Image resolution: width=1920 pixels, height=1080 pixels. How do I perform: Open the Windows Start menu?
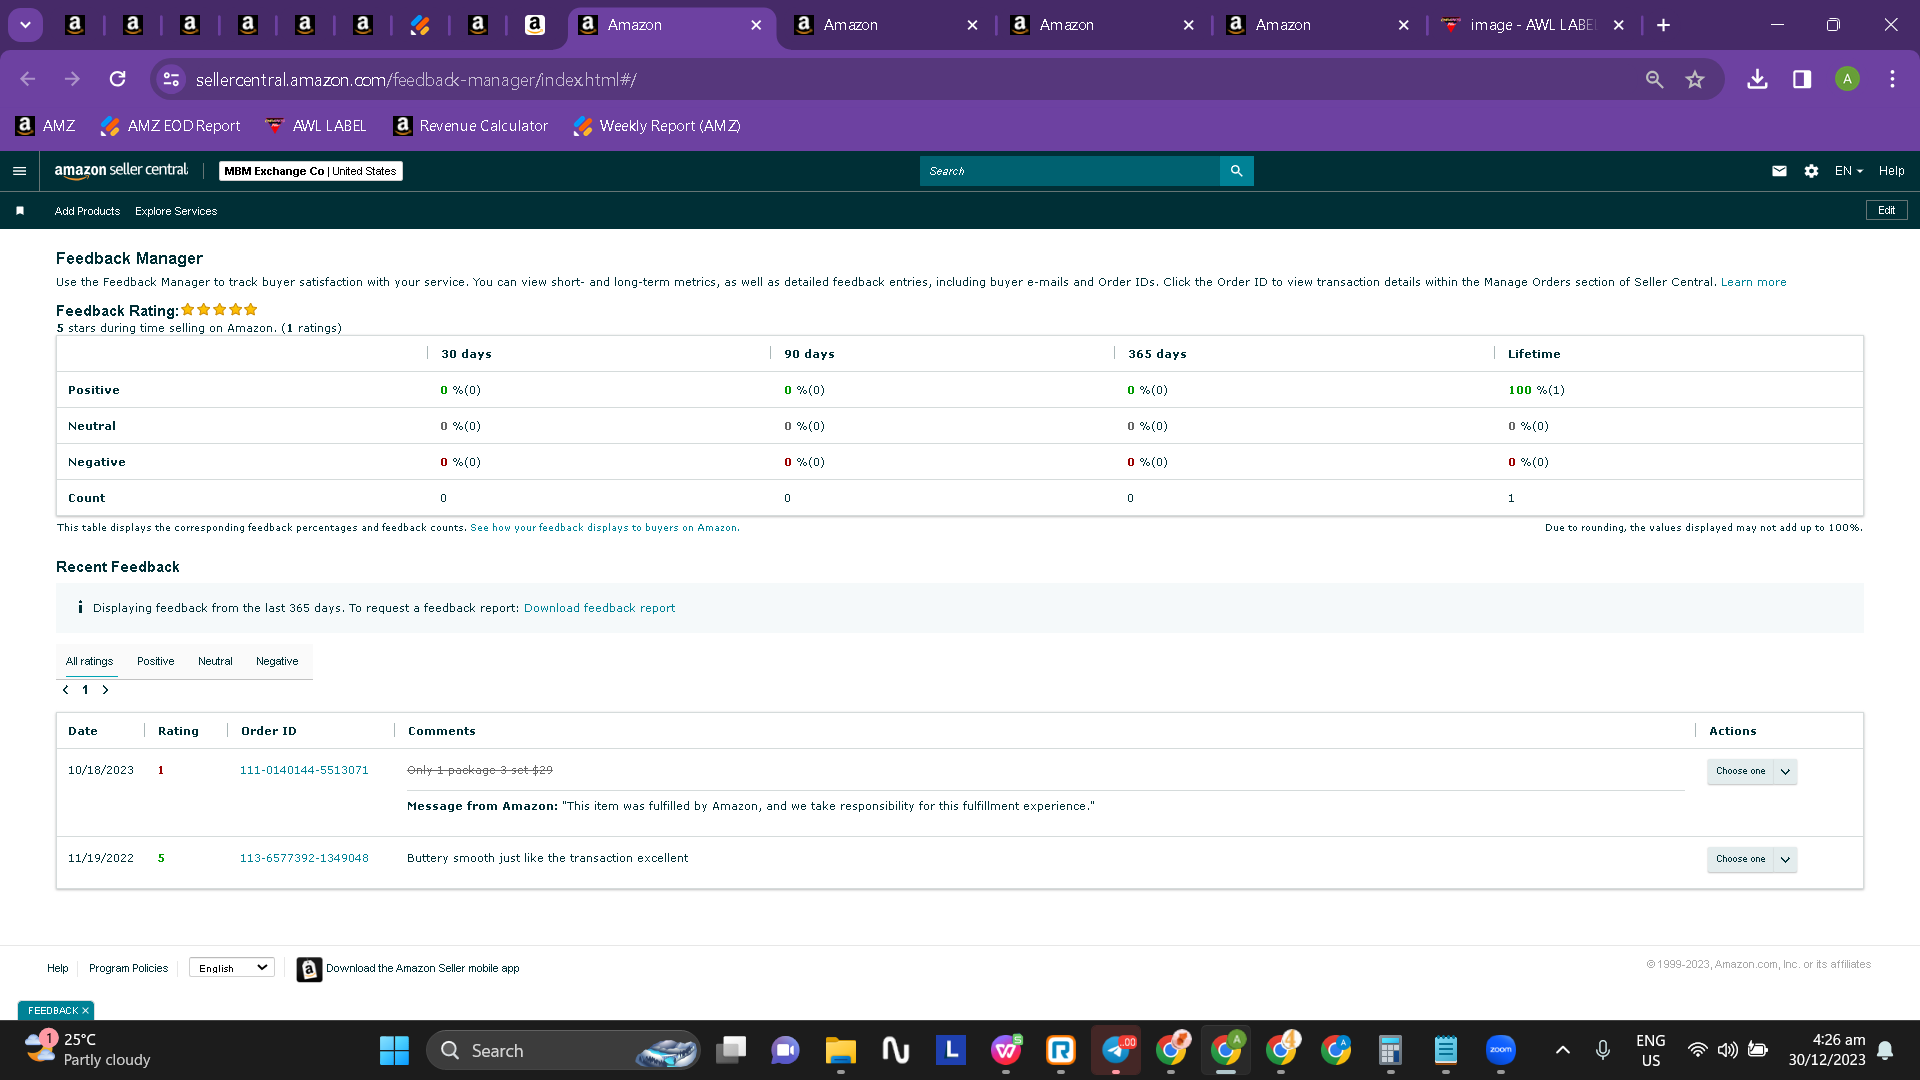coord(394,1050)
